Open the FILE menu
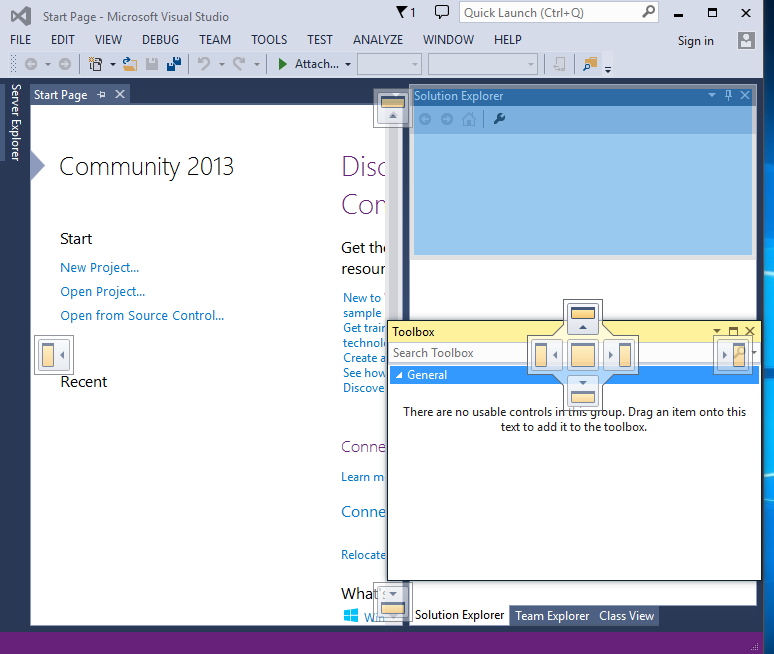The height and width of the screenshot is (654, 774). [x=21, y=39]
